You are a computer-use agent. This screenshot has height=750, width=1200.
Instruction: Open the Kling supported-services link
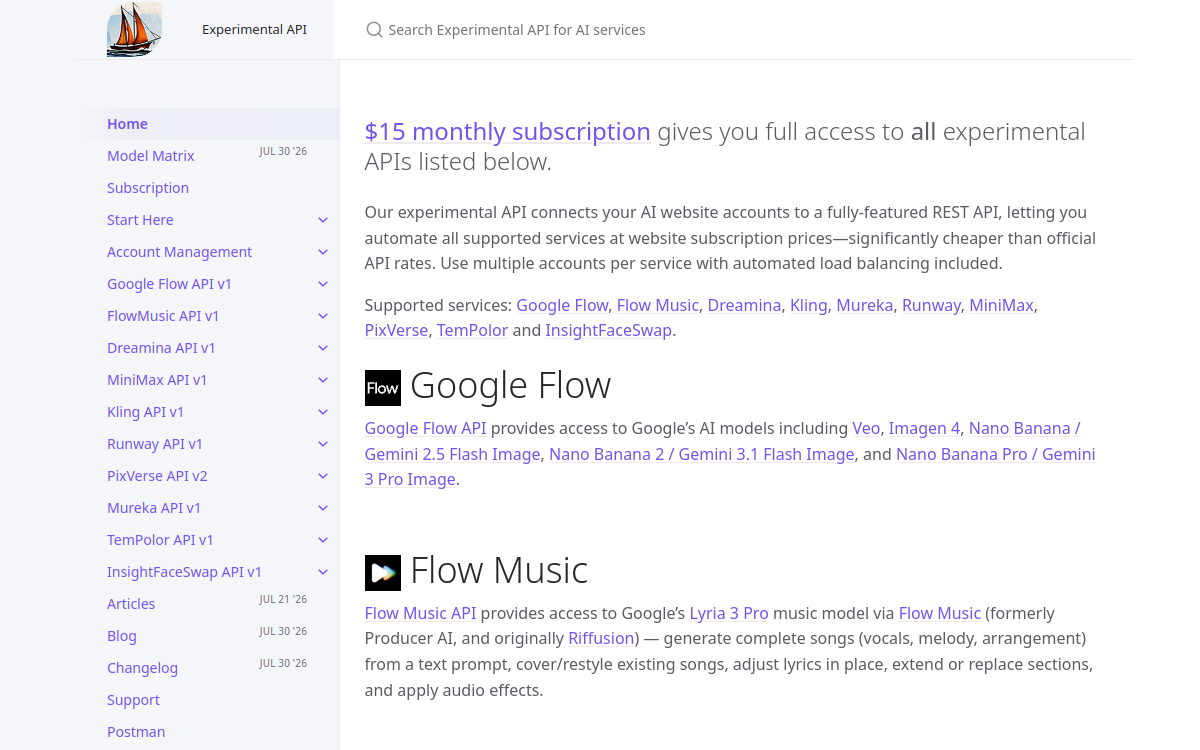(808, 305)
